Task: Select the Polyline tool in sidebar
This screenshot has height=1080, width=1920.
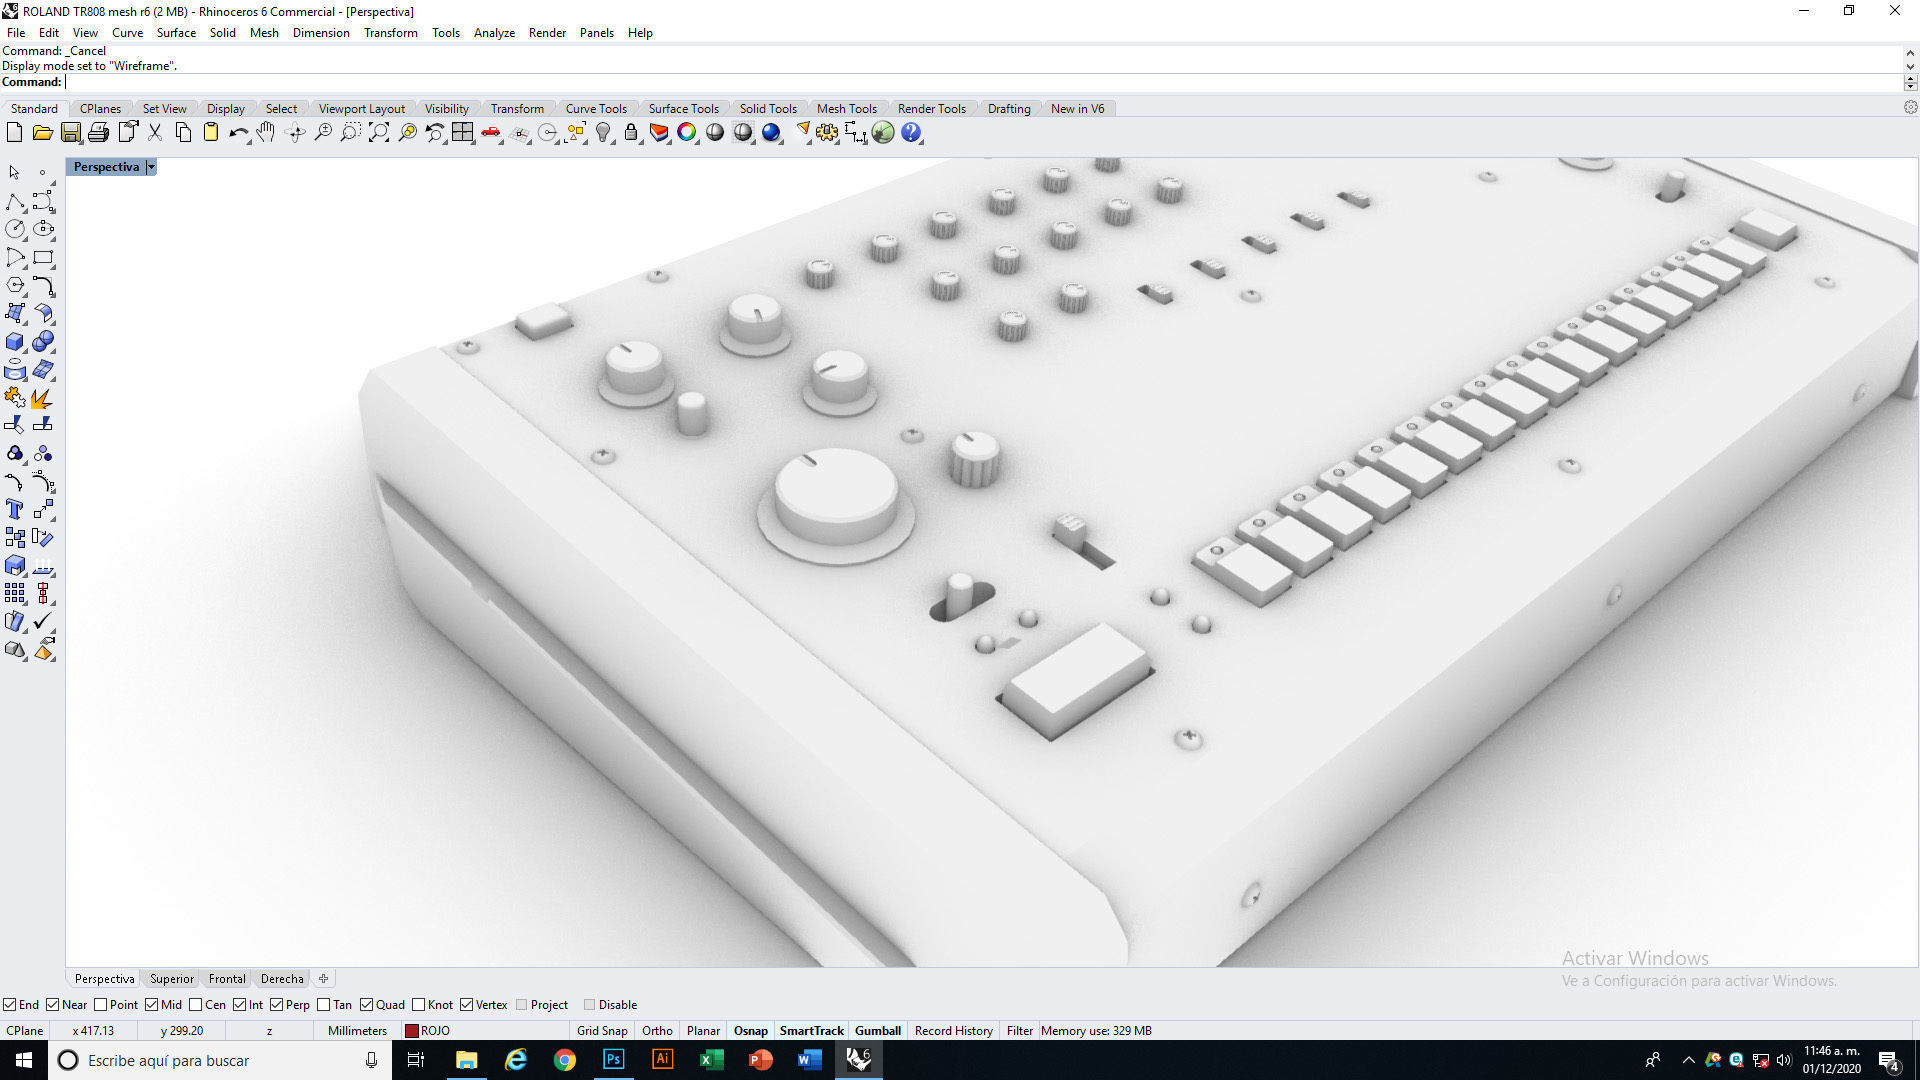Action: point(15,202)
